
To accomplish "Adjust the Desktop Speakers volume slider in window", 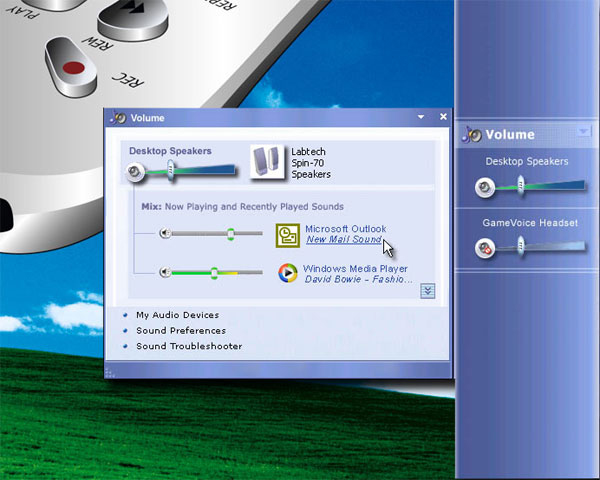I will 171,170.
